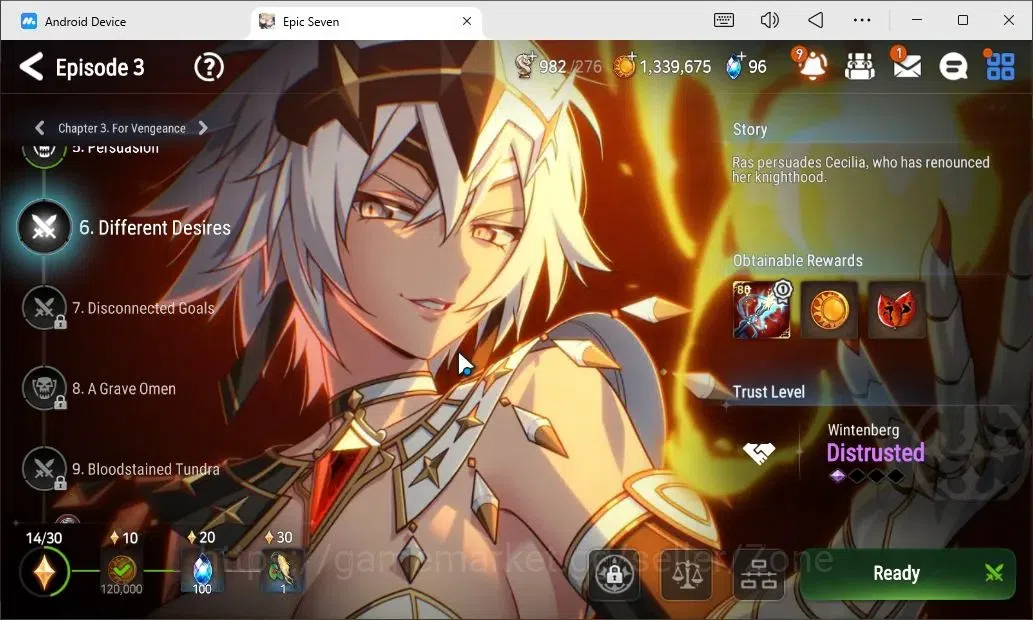
Task: Select stage 6 Different Desires icon
Action: (44, 228)
